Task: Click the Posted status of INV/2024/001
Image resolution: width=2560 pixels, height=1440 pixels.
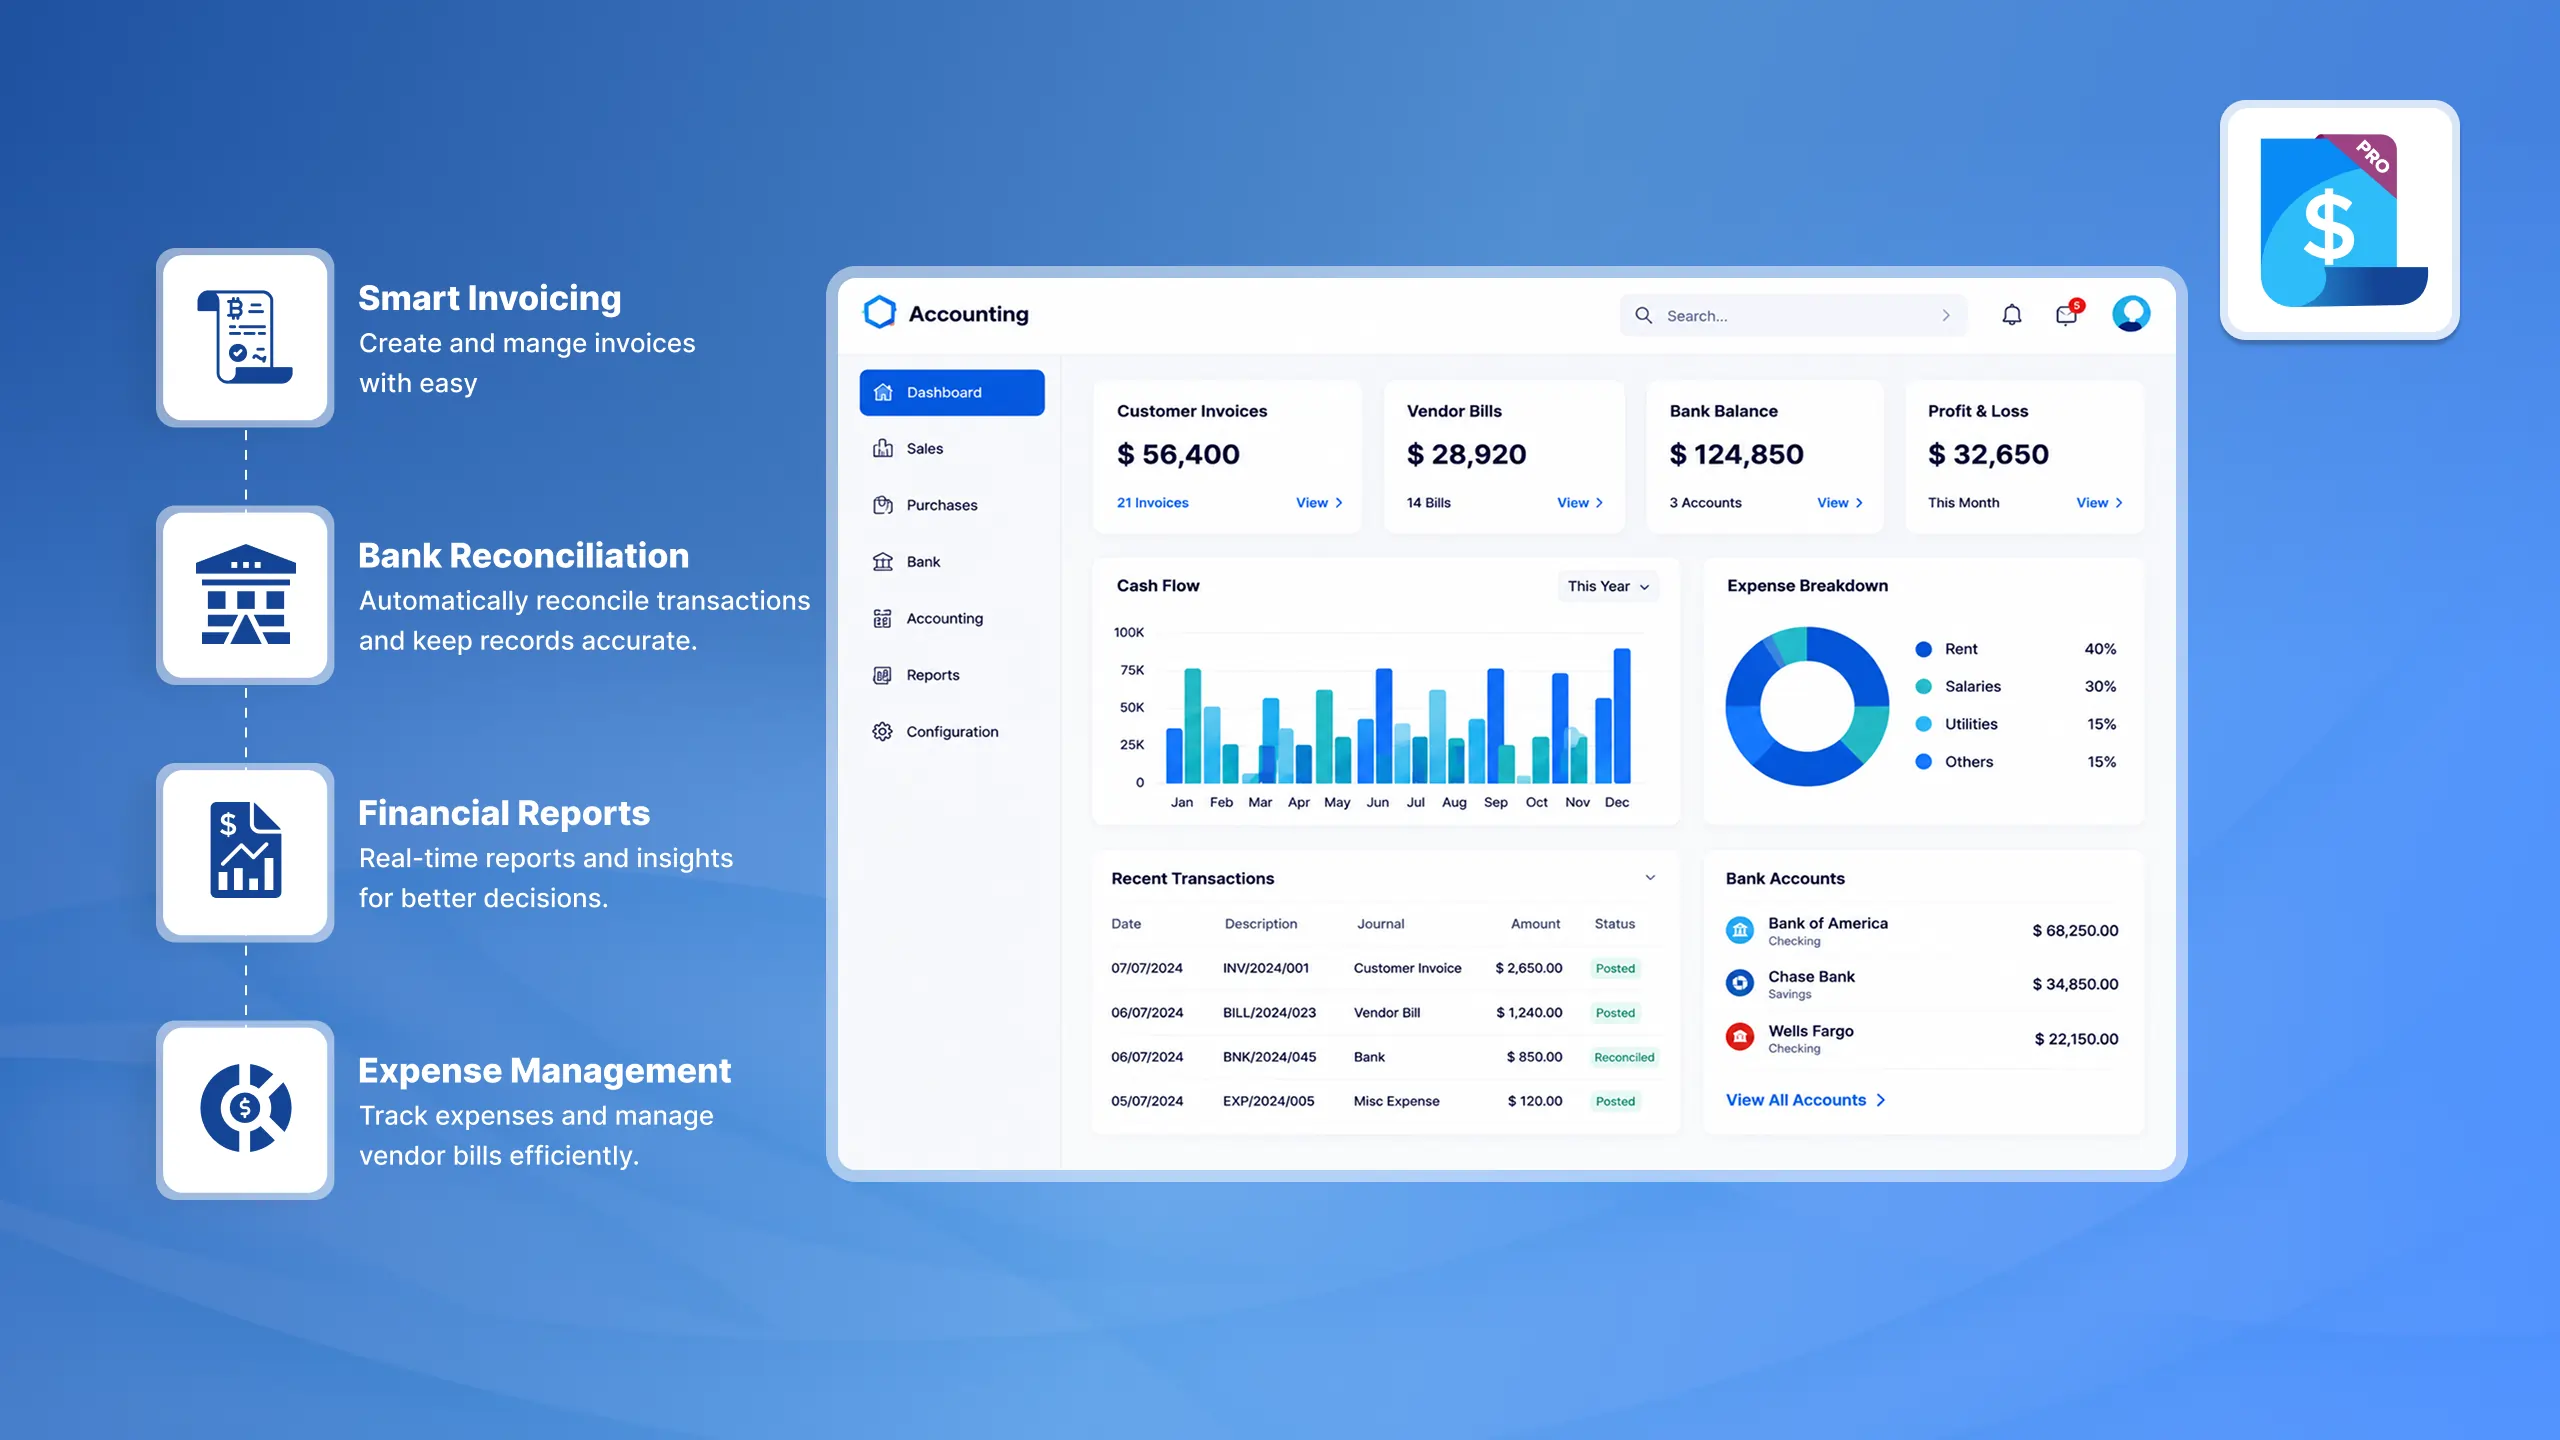Action: point(1615,968)
